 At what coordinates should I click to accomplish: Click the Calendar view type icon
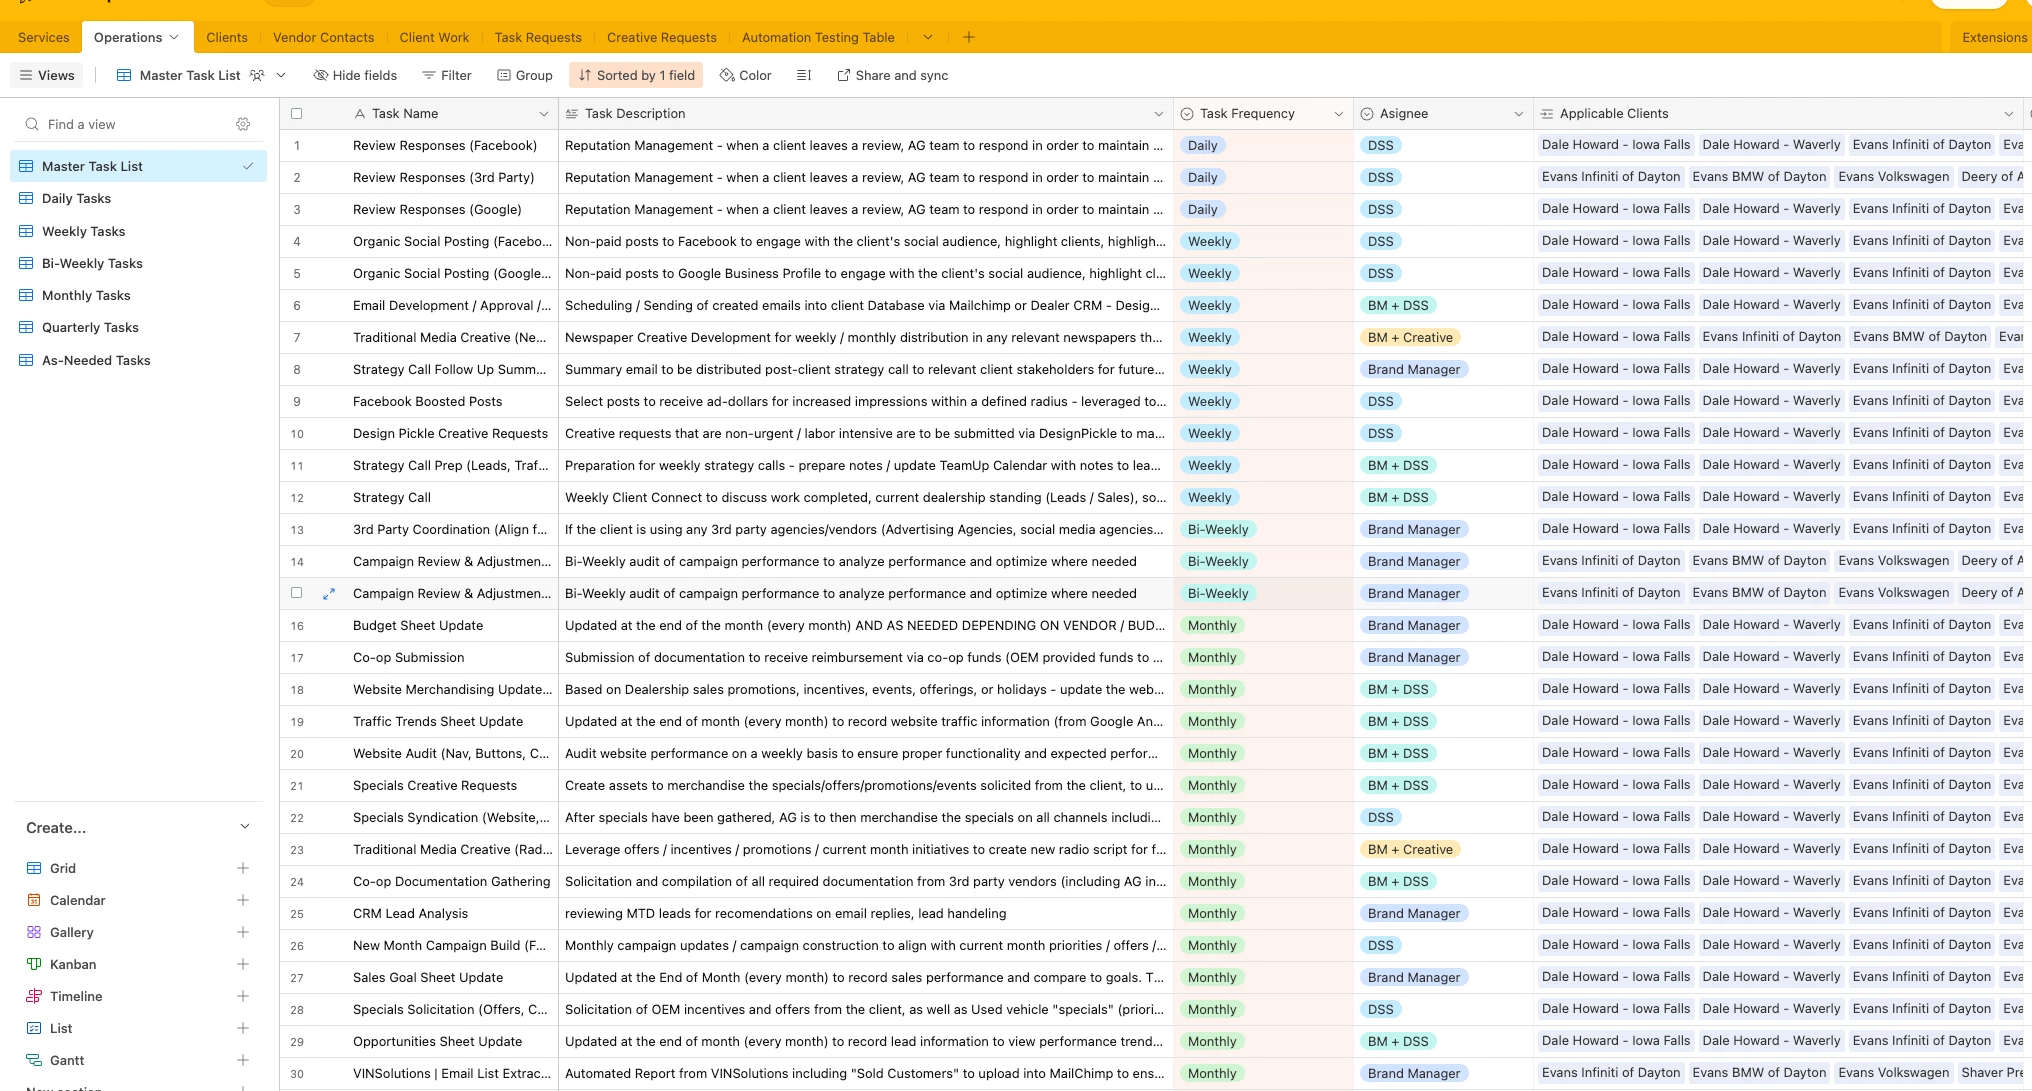[x=34, y=900]
